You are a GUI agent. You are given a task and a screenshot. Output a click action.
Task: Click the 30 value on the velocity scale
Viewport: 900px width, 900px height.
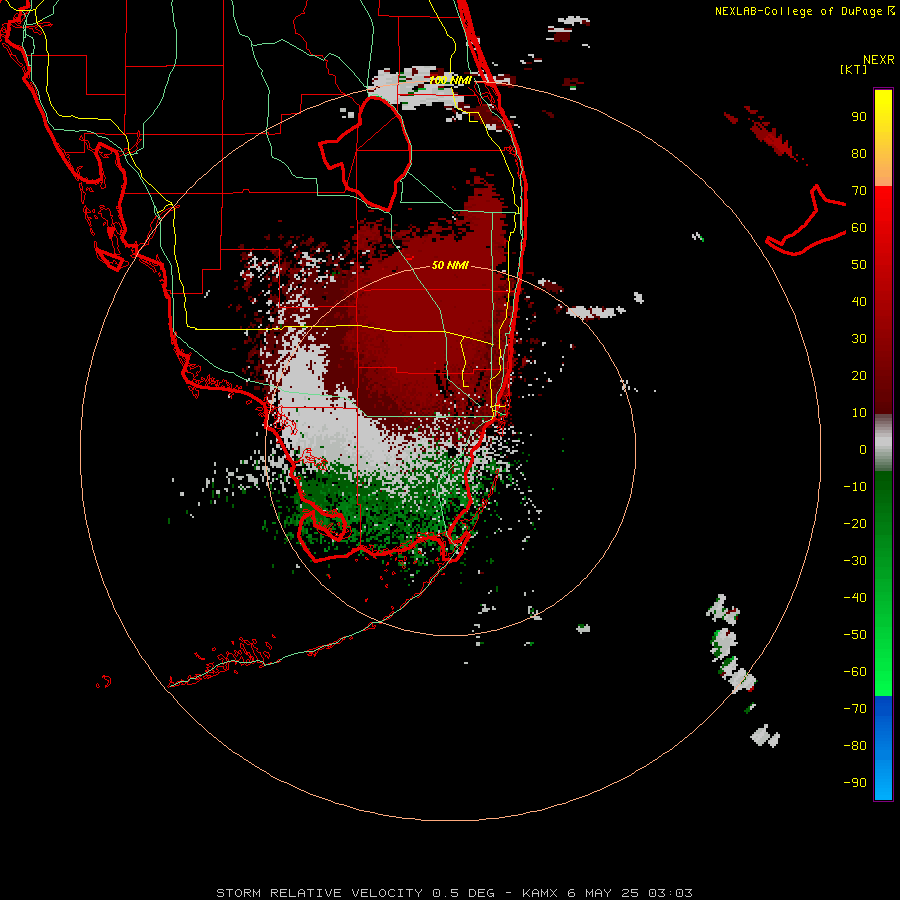[859, 339]
